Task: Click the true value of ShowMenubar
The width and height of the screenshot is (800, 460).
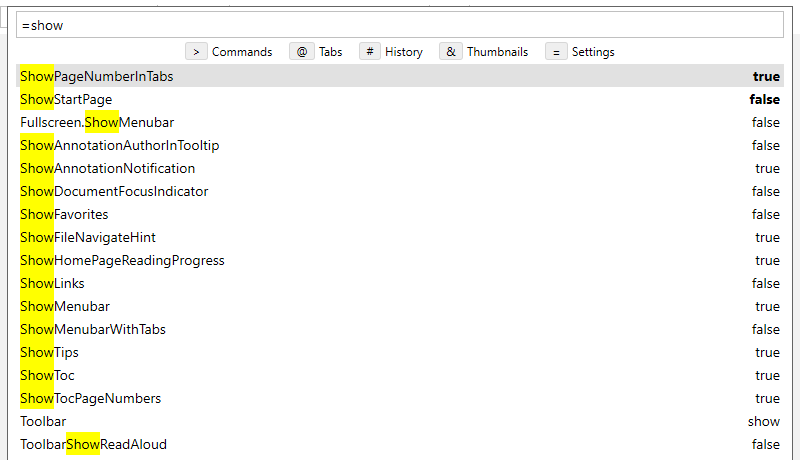Action: [767, 306]
